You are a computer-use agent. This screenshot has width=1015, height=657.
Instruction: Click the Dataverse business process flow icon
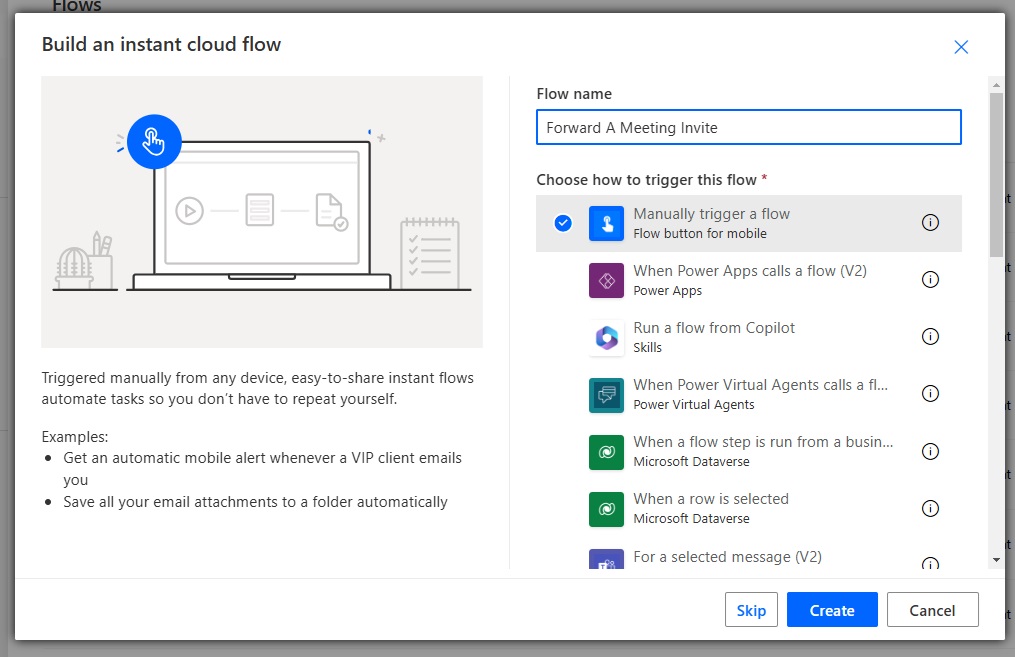click(606, 452)
